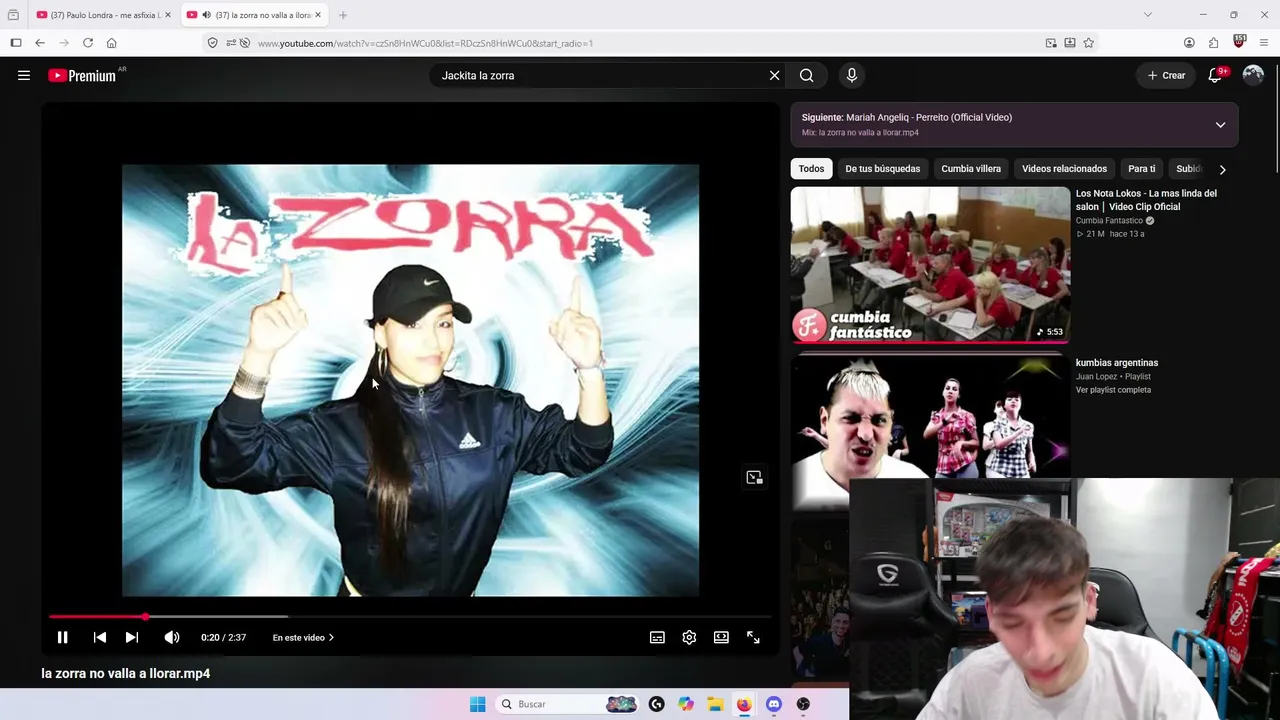The width and height of the screenshot is (1280, 720).
Task: Open the Crear upload menu
Action: point(1166,75)
